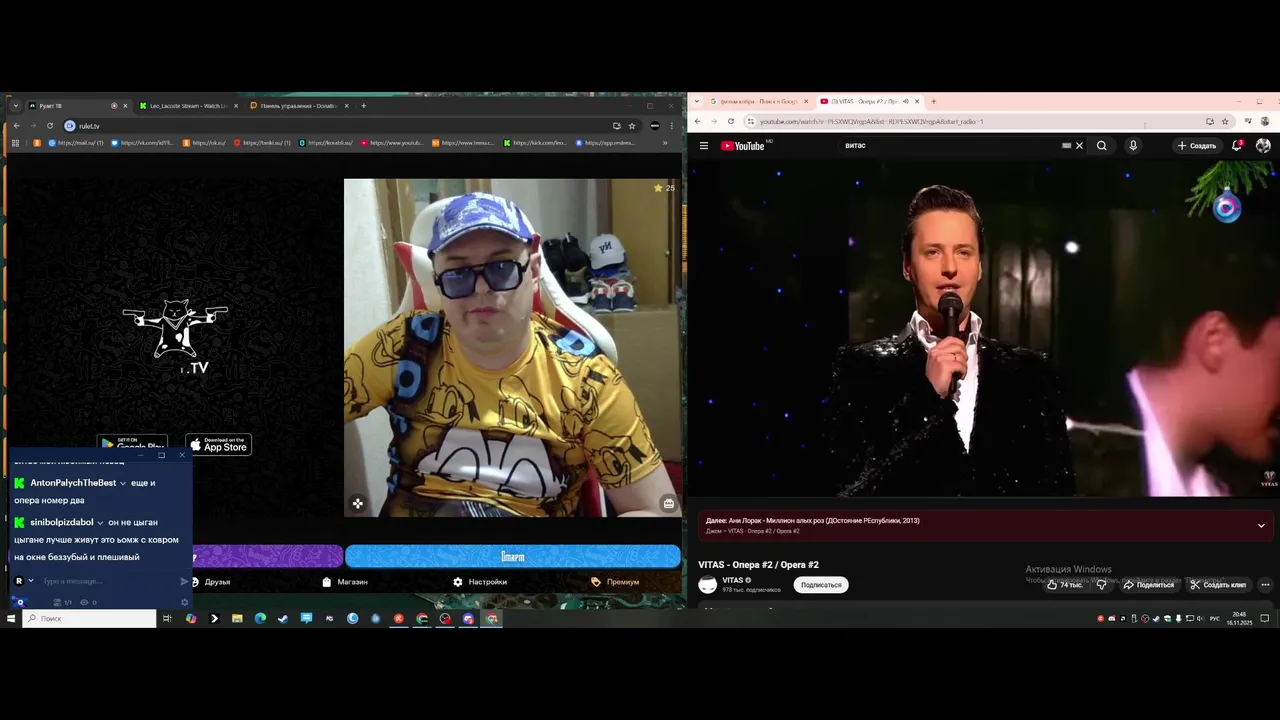The height and width of the screenshot is (720, 1280).
Task: Create a clip with Создать клип
Action: tap(1218, 585)
